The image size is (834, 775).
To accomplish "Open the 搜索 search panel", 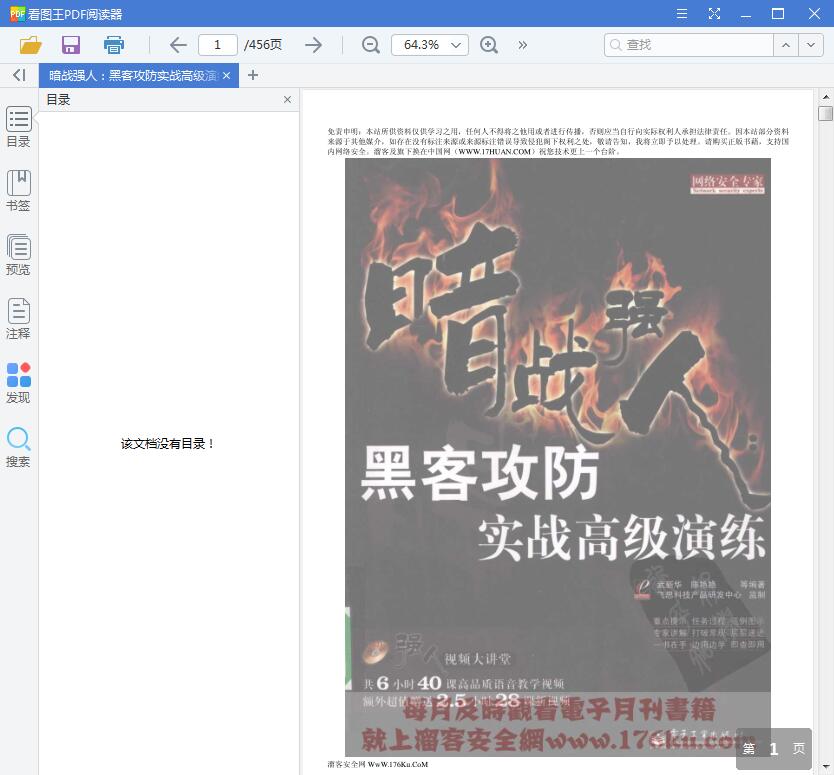I will tap(19, 447).
